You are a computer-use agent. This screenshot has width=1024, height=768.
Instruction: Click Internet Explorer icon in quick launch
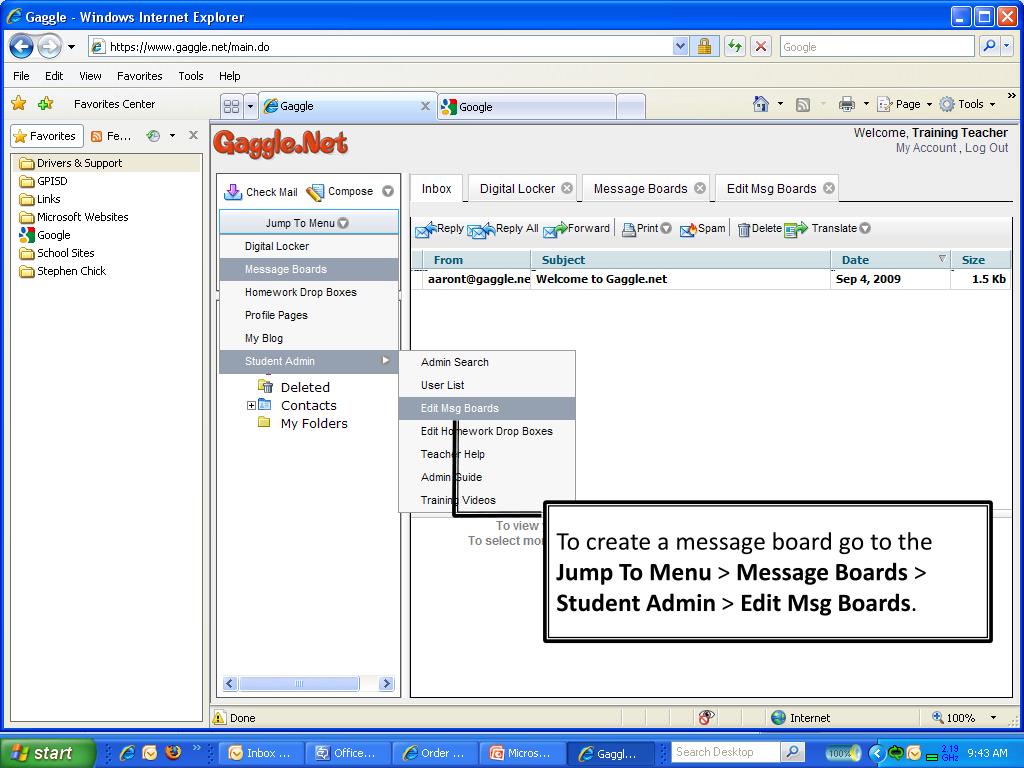[x=127, y=752]
